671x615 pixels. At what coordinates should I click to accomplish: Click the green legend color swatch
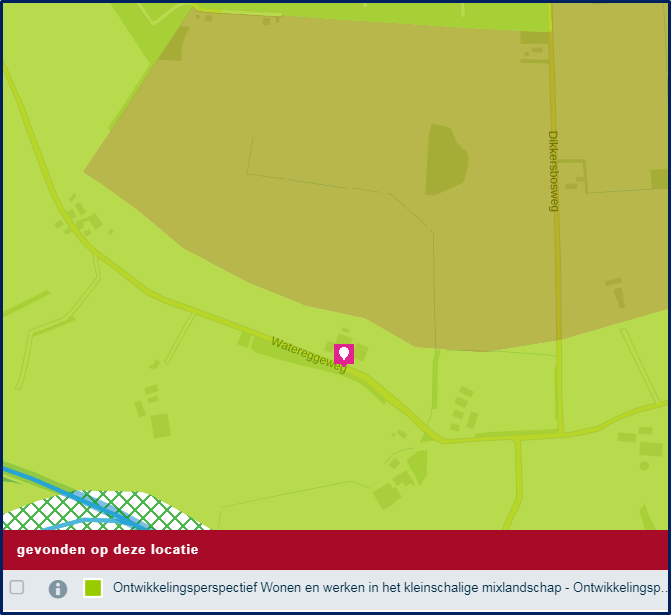pyautogui.click(x=93, y=588)
